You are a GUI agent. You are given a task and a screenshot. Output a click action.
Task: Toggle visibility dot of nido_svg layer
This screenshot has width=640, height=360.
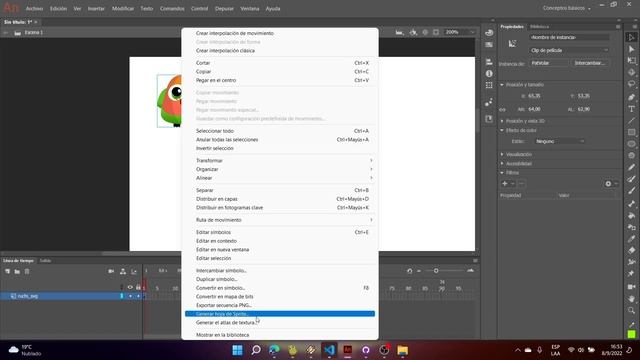(130, 296)
